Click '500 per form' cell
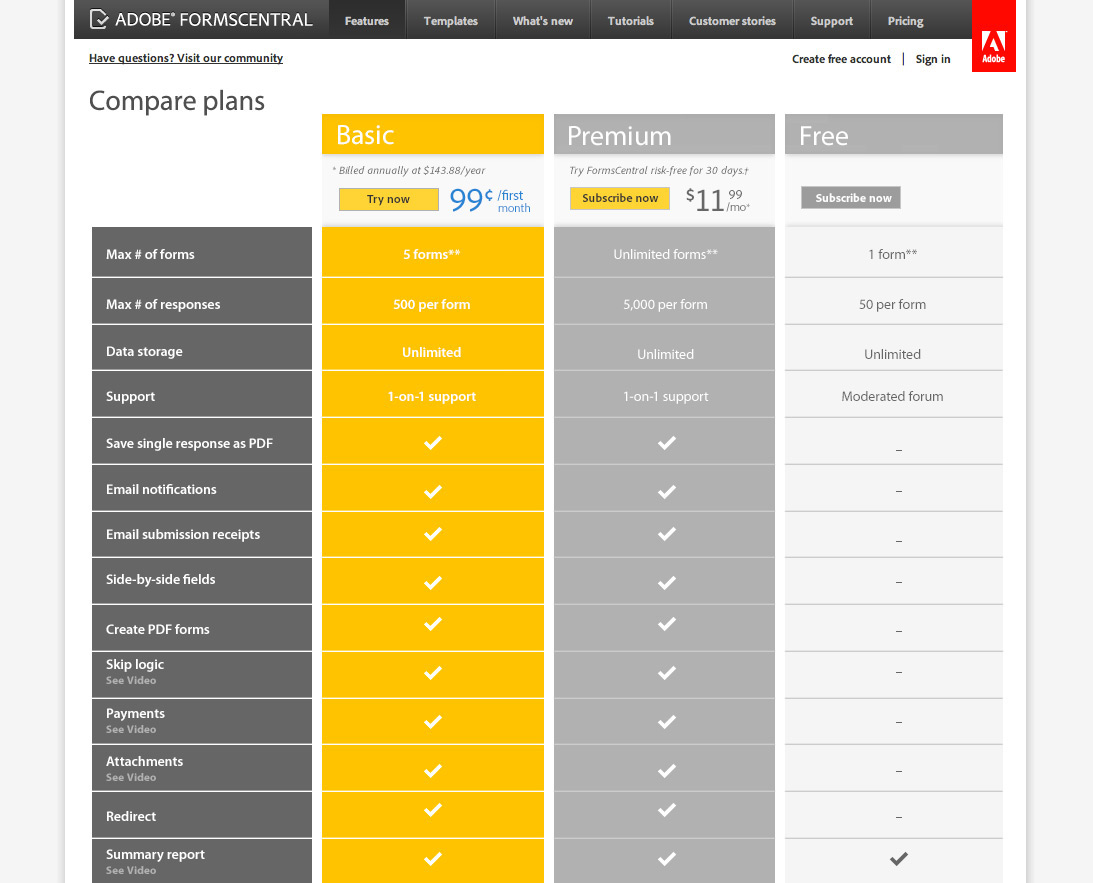Viewport: 1093px width, 883px height. point(431,305)
